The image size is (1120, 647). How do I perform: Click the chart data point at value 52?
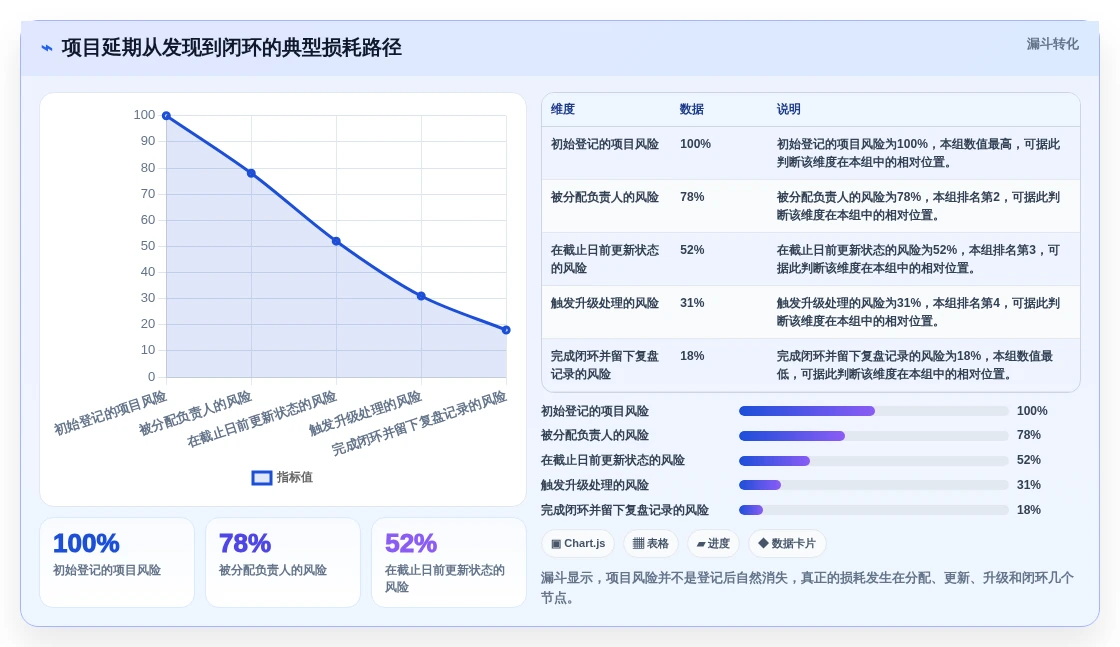click(336, 241)
